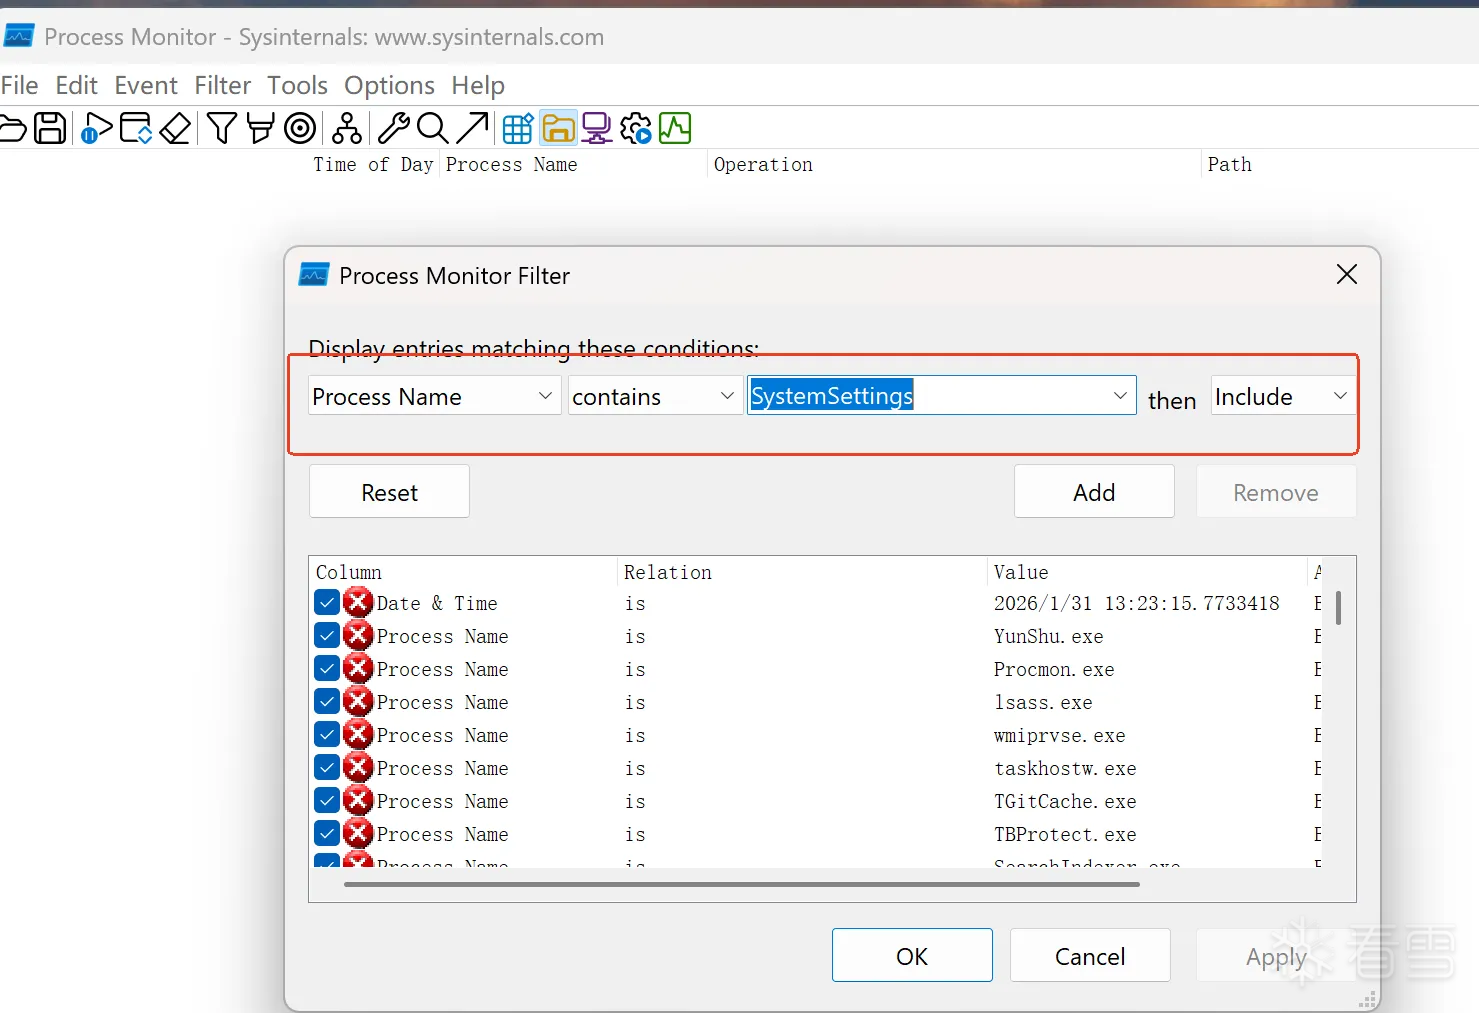
Task: Select the Procmon.exe value cell
Action: pyautogui.click(x=1054, y=669)
